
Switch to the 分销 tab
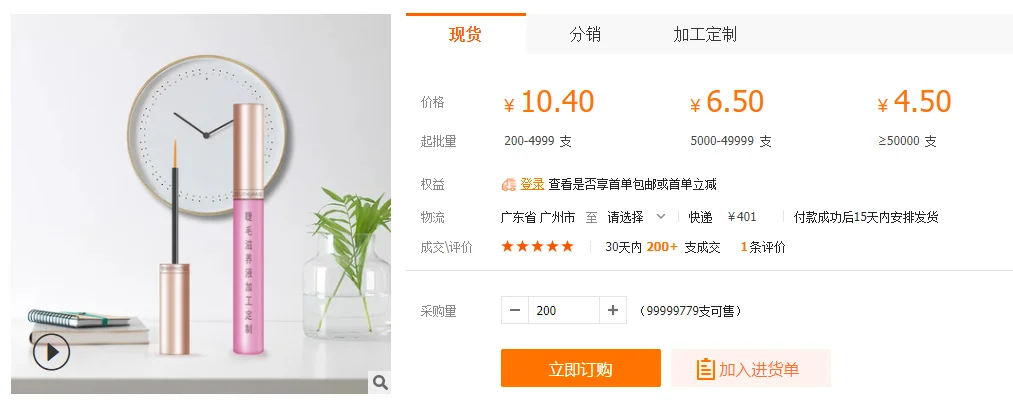coord(585,34)
